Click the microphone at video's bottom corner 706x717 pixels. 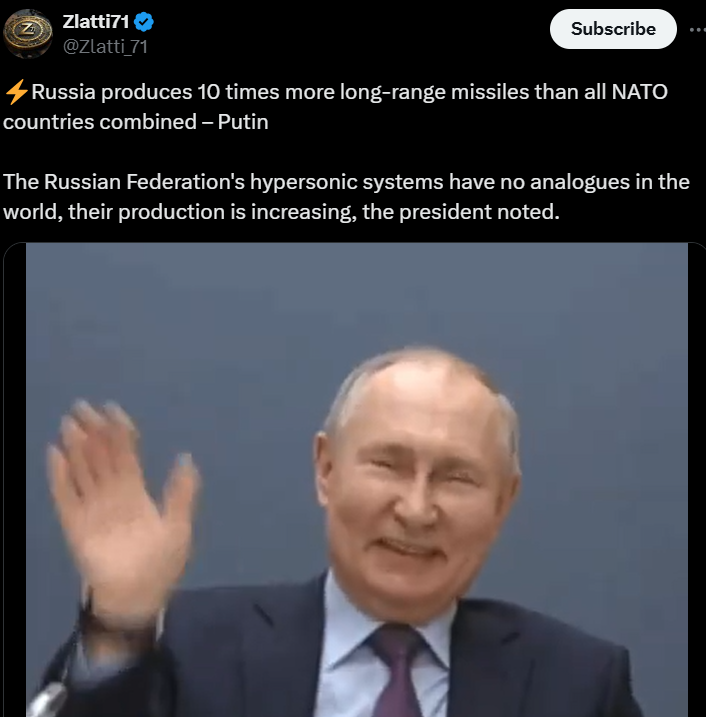pyautogui.click(x=46, y=700)
